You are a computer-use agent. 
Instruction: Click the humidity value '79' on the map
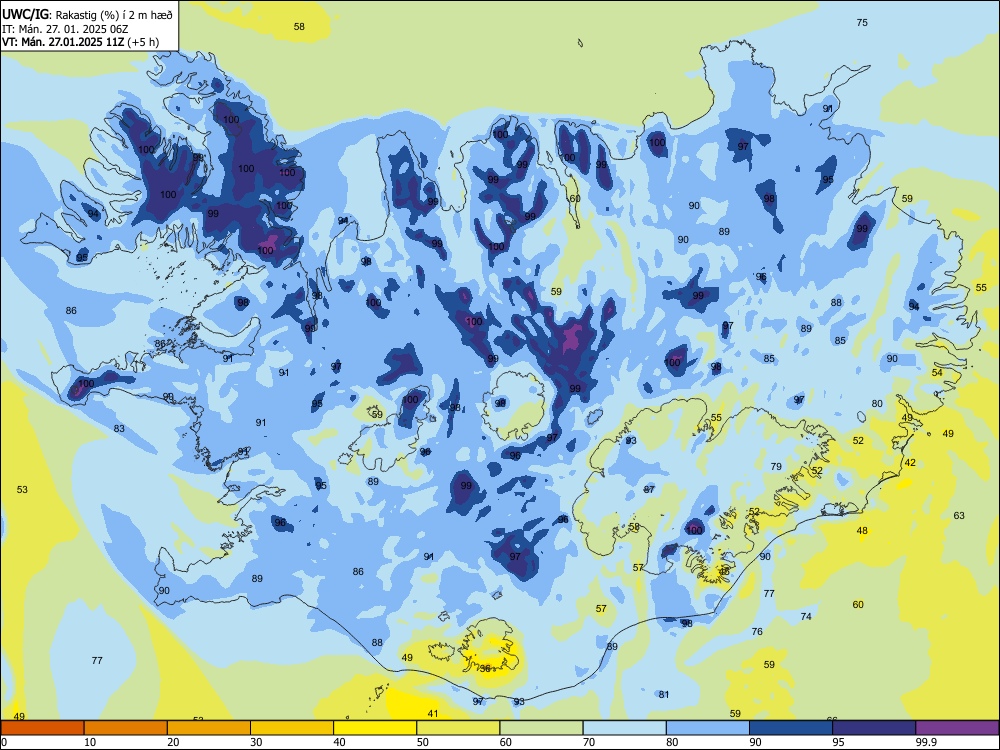(776, 466)
